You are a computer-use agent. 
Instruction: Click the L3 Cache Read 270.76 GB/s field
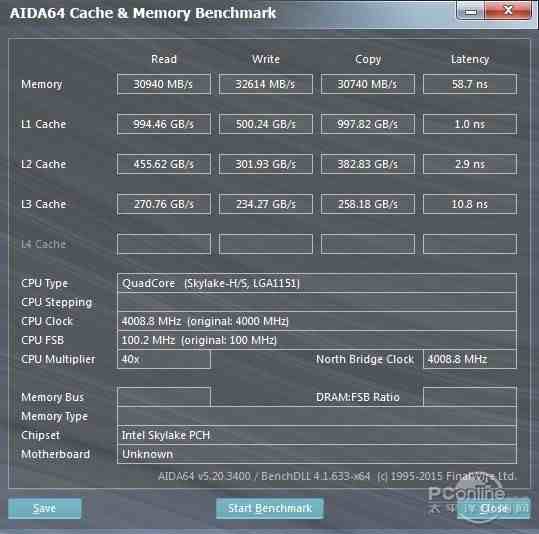click(164, 204)
